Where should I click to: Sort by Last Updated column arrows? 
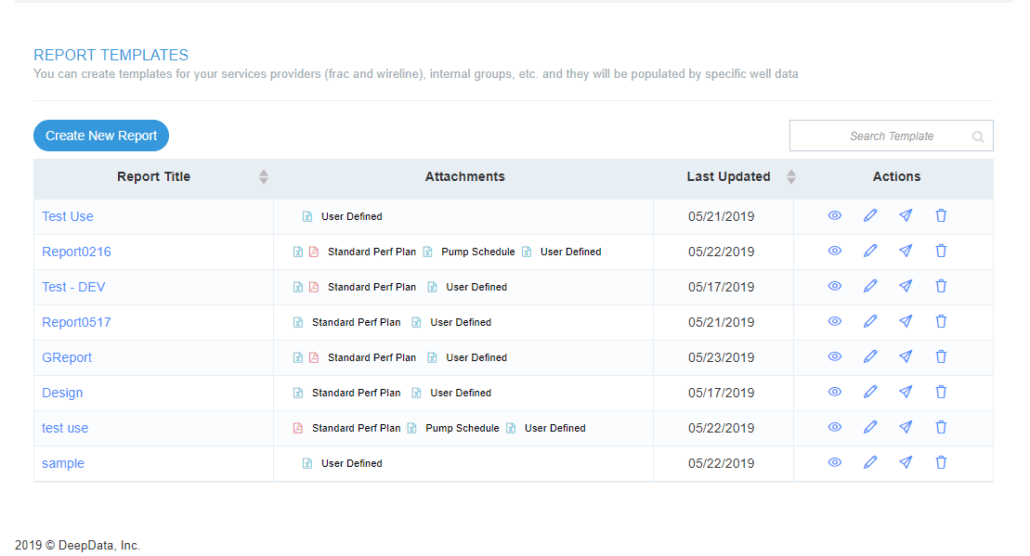[791, 177]
